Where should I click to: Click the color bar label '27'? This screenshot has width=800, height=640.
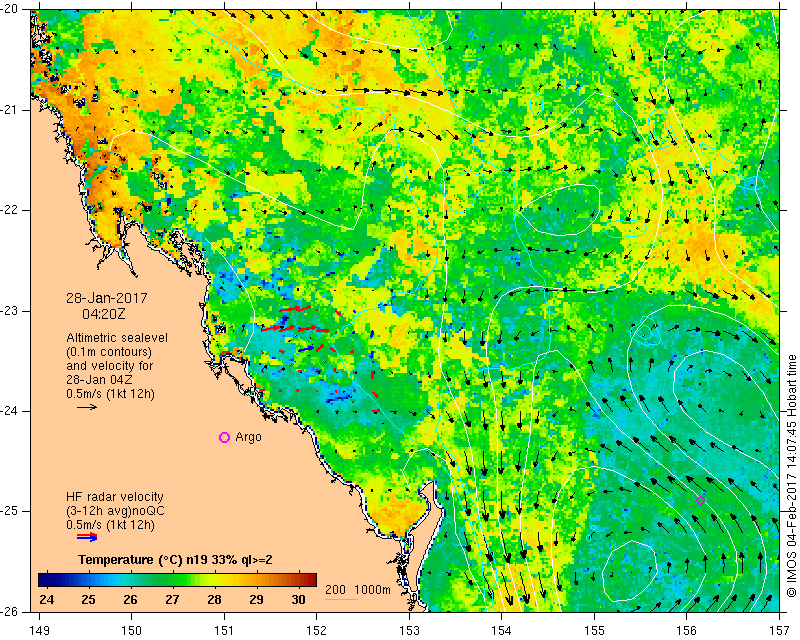[x=172, y=599]
